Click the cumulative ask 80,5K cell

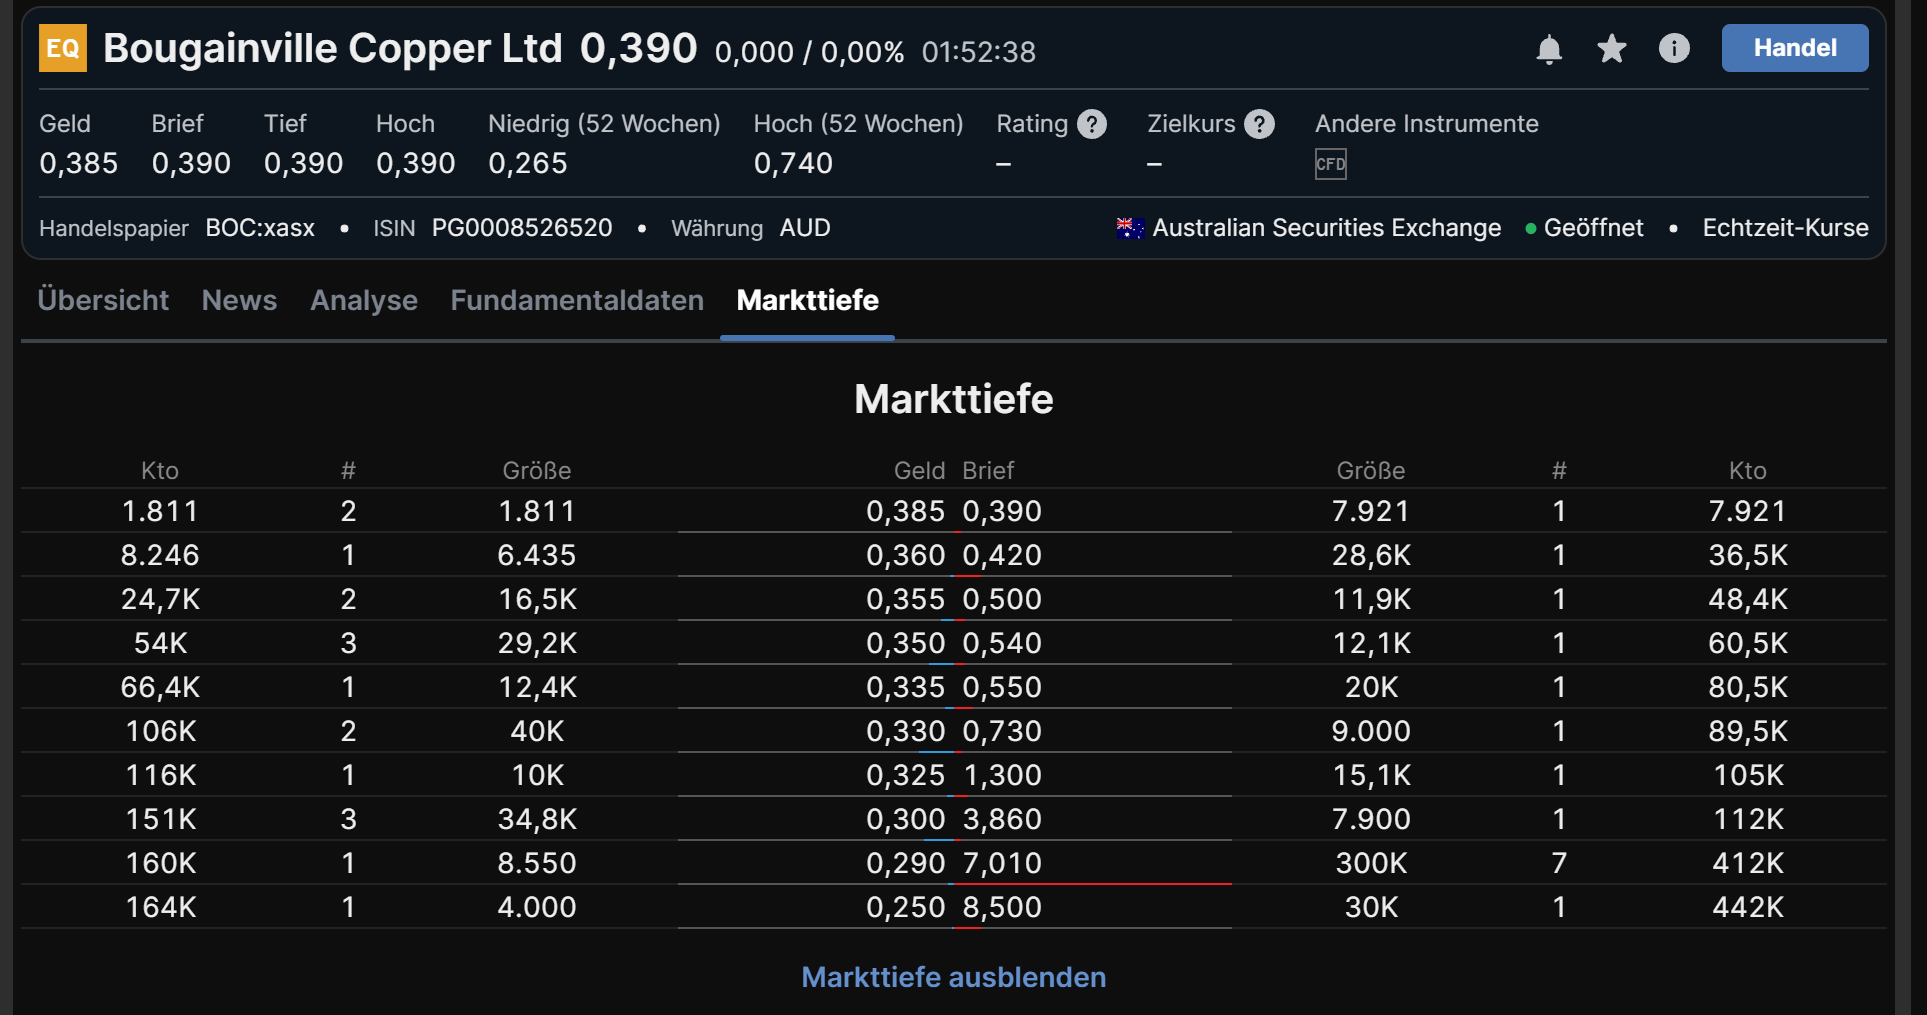tap(1748, 687)
